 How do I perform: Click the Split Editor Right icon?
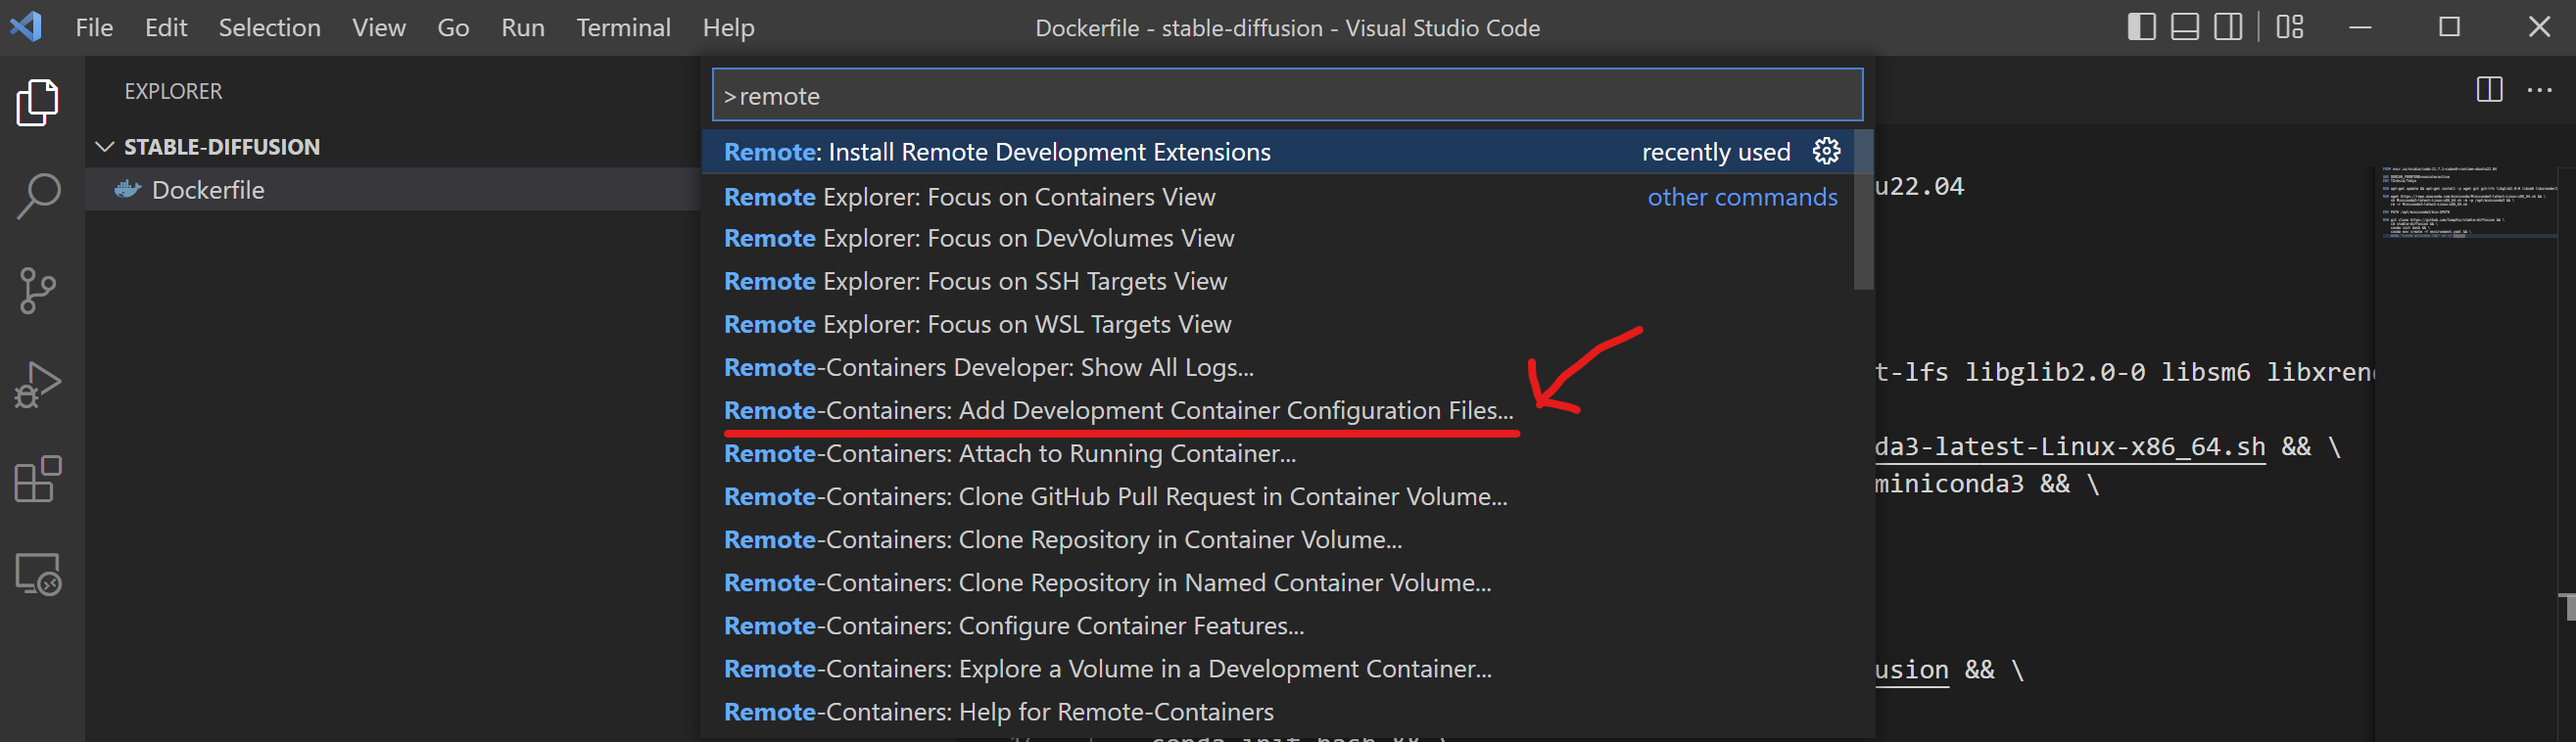[2489, 90]
